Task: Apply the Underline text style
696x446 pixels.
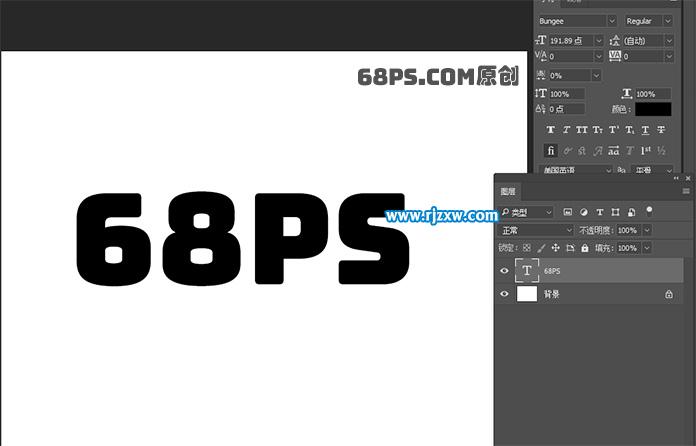Action: point(645,130)
